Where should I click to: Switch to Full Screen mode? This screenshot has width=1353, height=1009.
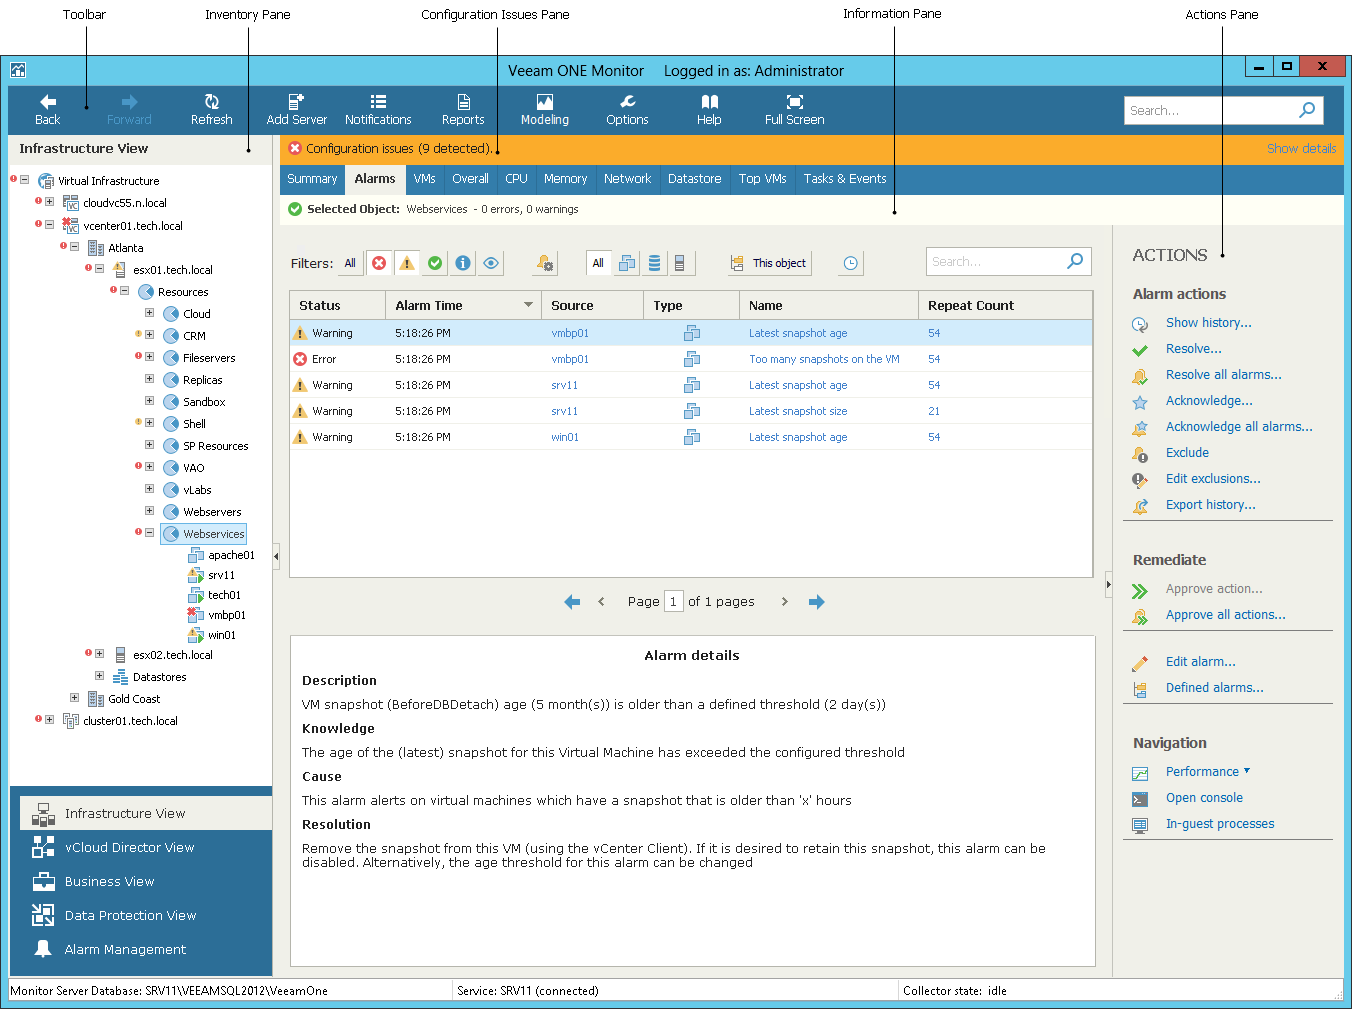click(x=794, y=110)
